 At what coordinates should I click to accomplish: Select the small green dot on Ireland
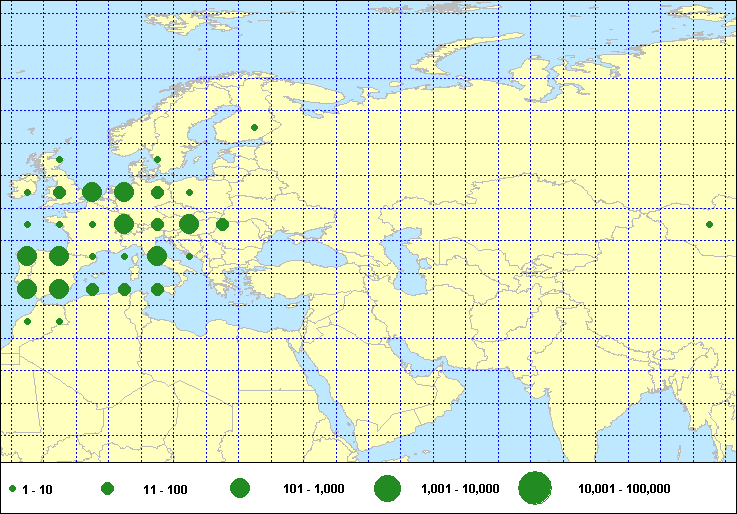27,192
